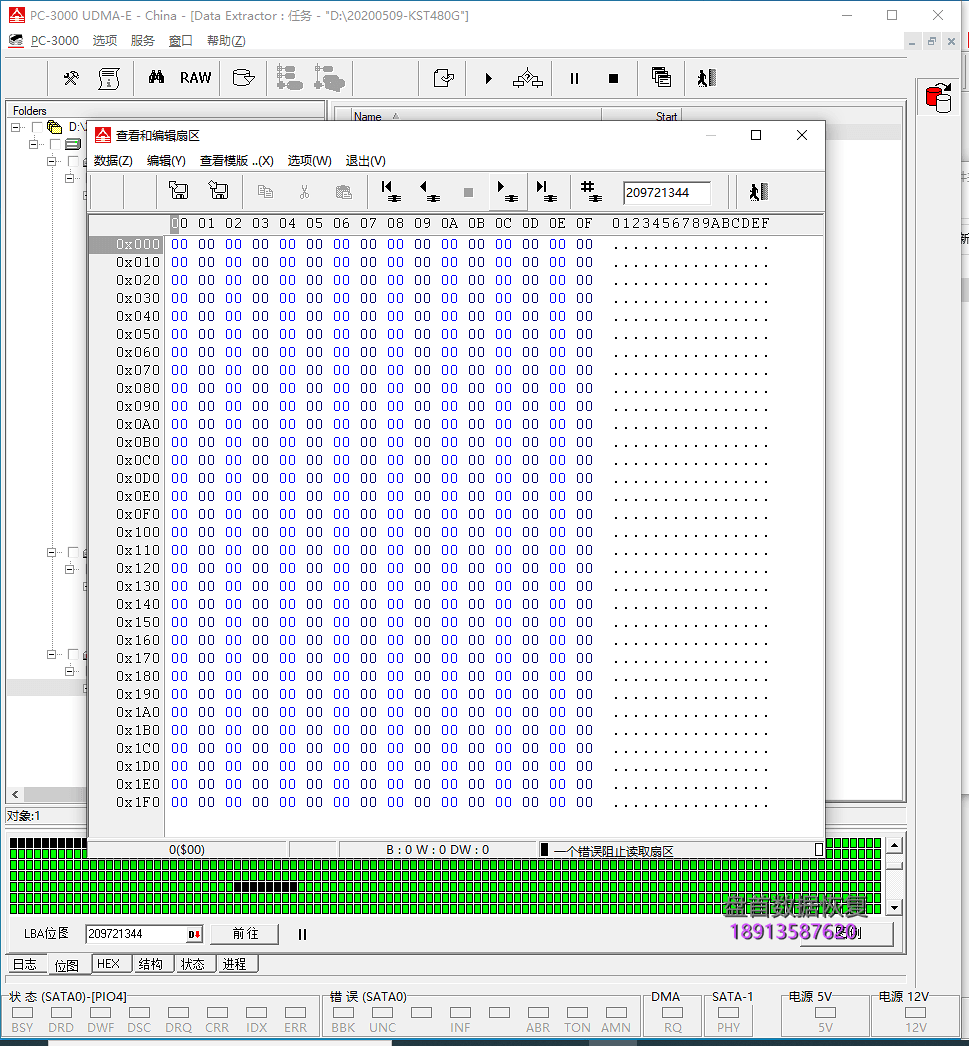Open the 选项 menu in main menu bar
Image resolution: width=969 pixels, height=1046 pixels.
pyautogui.click(x=105, y=41)
